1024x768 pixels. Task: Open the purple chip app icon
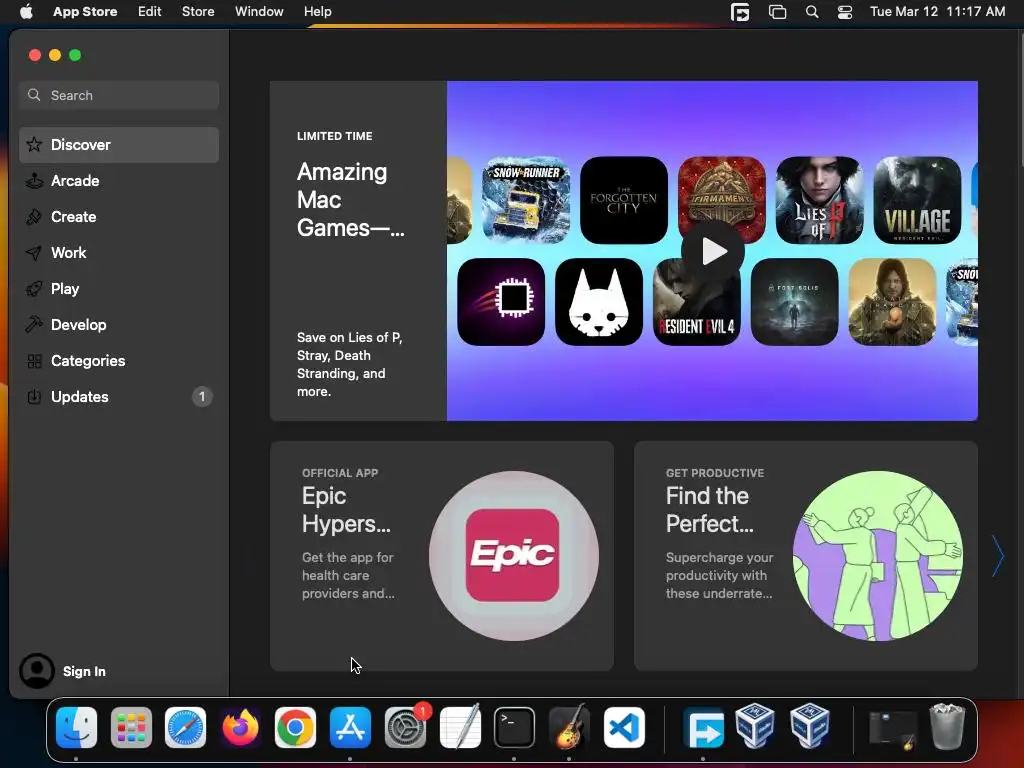click(501, 302)
